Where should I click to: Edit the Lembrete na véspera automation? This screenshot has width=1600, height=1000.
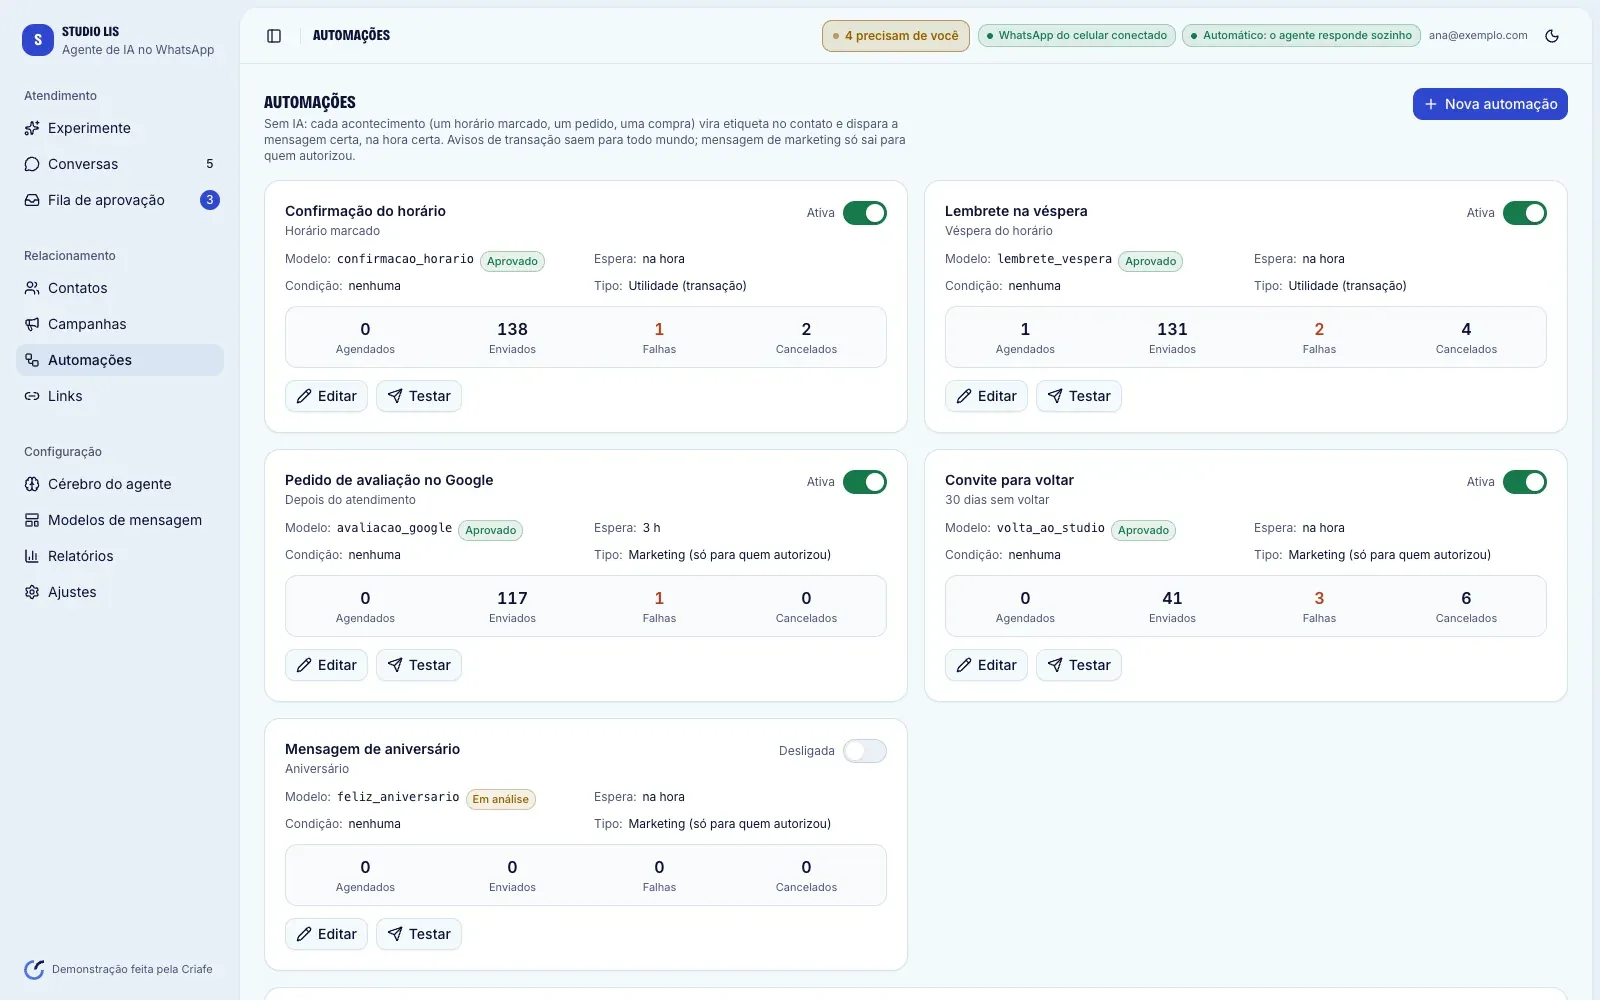point(986,396)
